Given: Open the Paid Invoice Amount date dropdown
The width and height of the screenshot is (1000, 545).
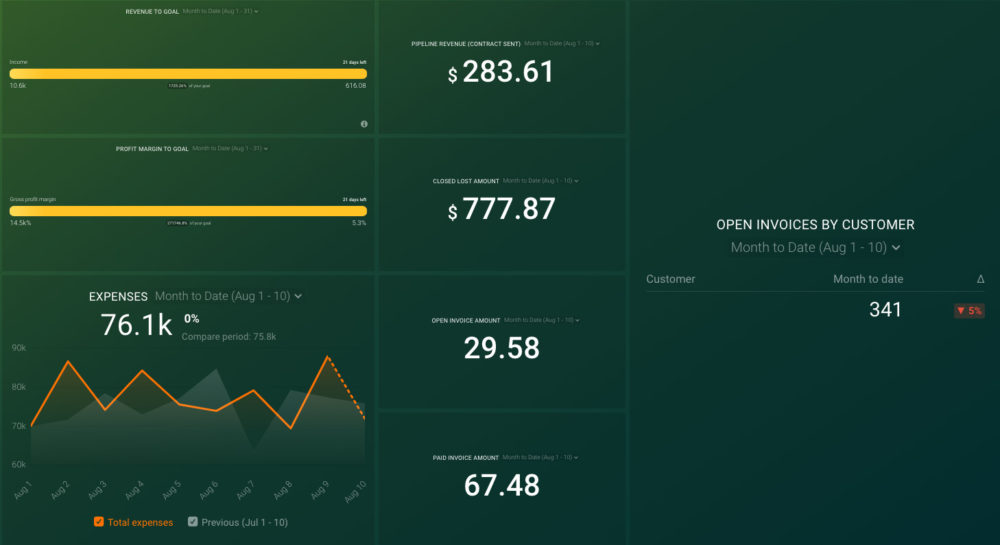Looking at the screenshot, I should (x=541, y=458).
